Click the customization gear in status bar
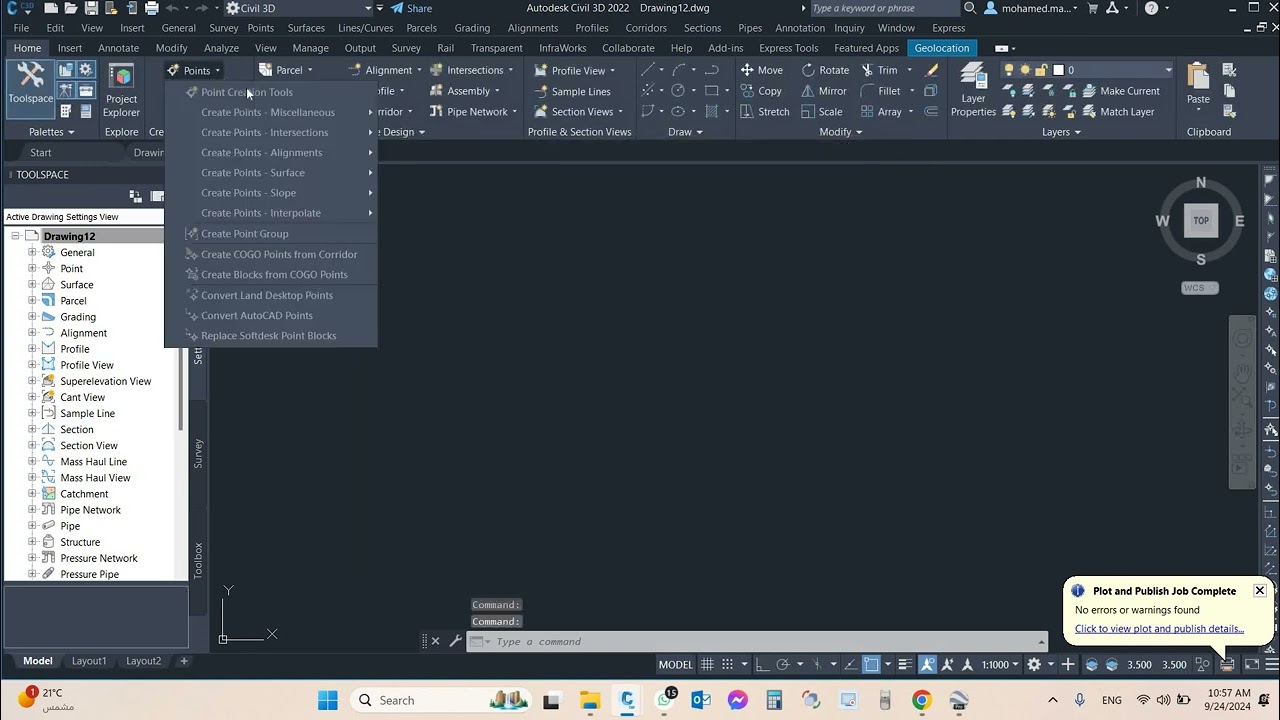 1034,665
